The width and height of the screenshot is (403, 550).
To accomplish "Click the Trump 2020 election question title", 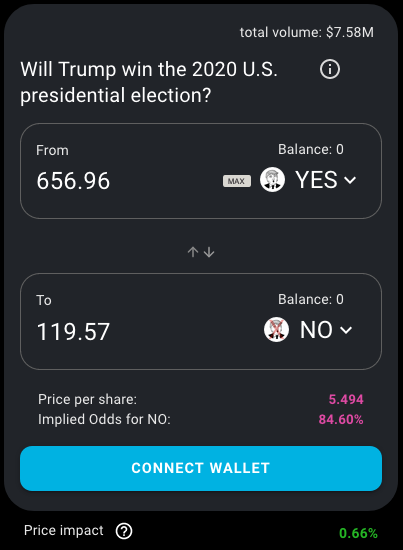I will [x=149, y=82].
